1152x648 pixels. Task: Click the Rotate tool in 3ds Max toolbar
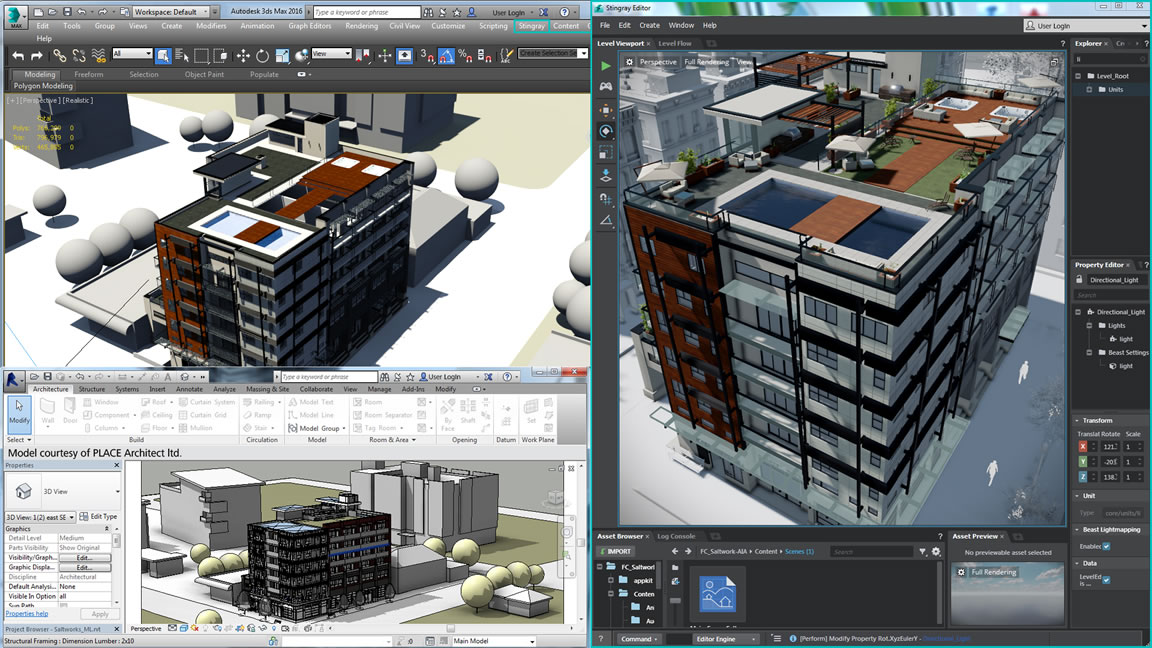tap(262, 56)
